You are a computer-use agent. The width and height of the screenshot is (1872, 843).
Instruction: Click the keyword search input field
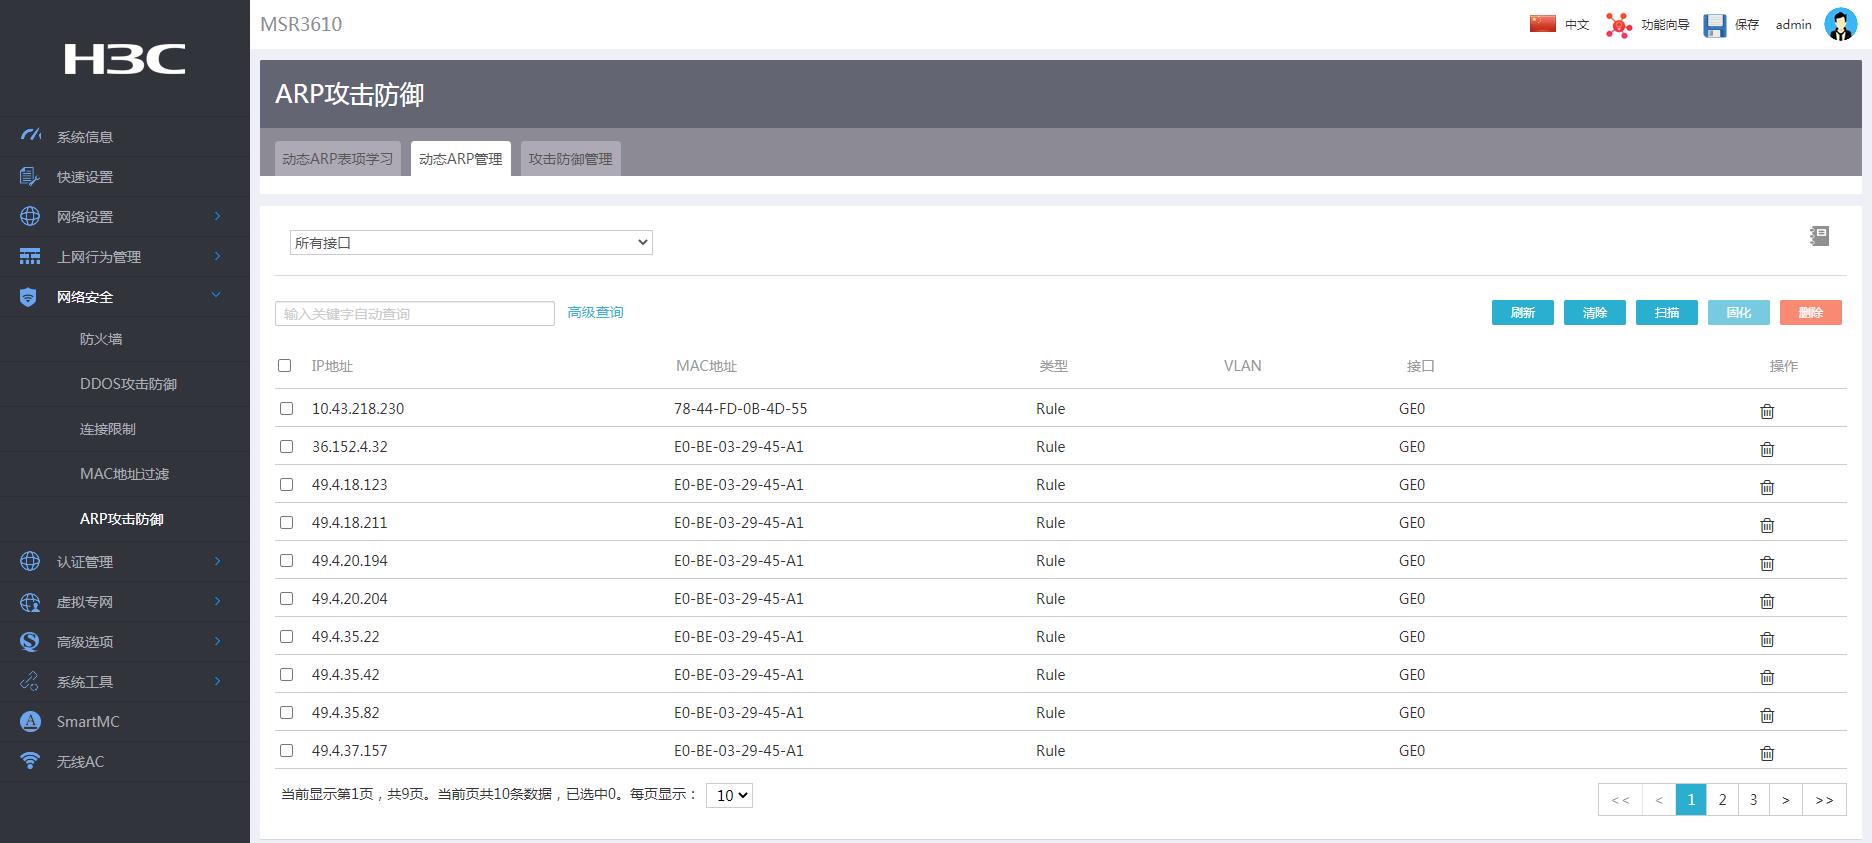(x=415, y=313)
